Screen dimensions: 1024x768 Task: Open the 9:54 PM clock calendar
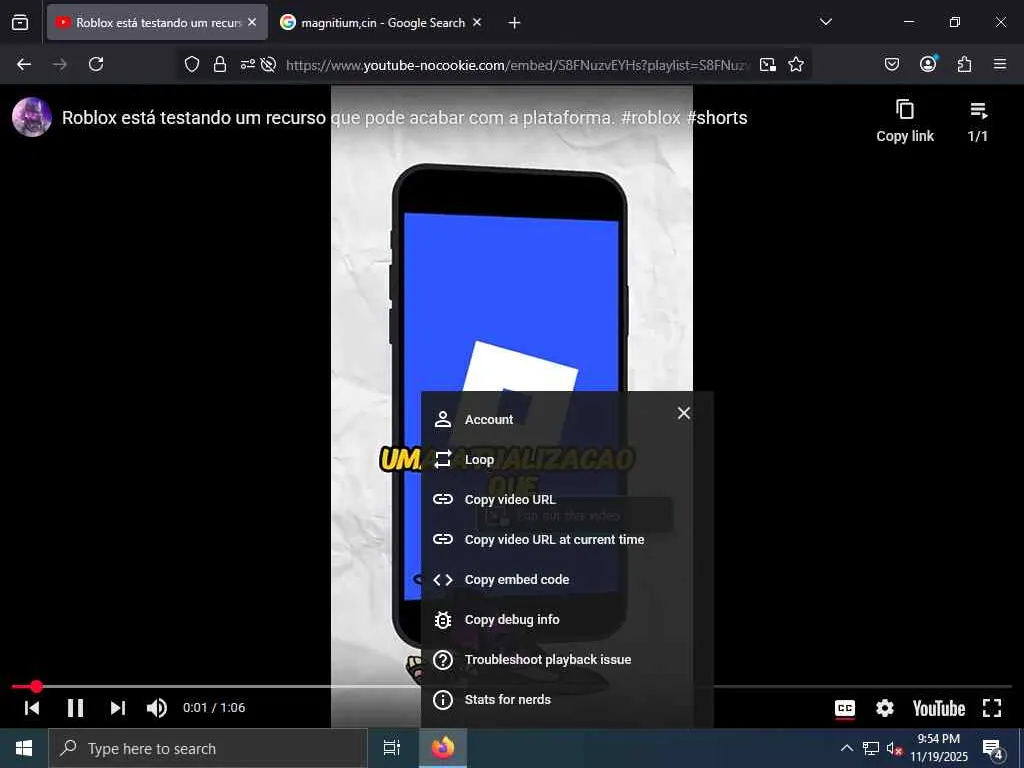click(x=939, y=748)
